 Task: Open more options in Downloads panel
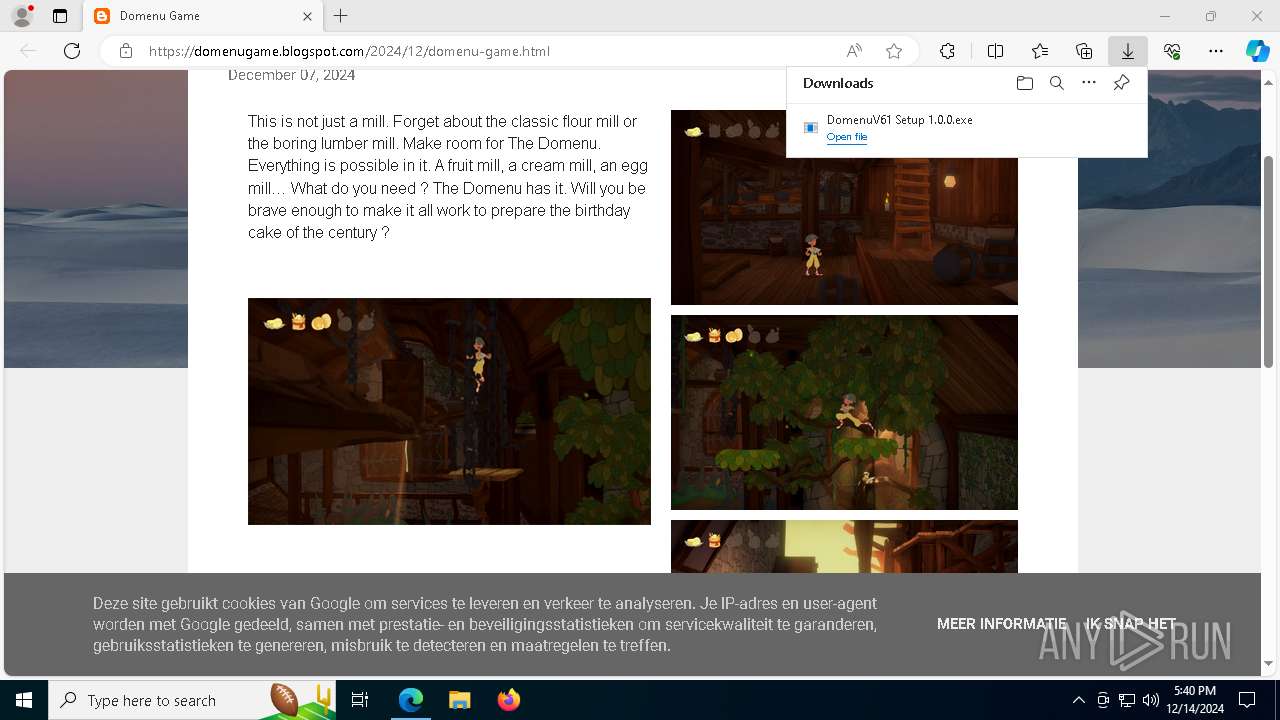click(1089, 83)
